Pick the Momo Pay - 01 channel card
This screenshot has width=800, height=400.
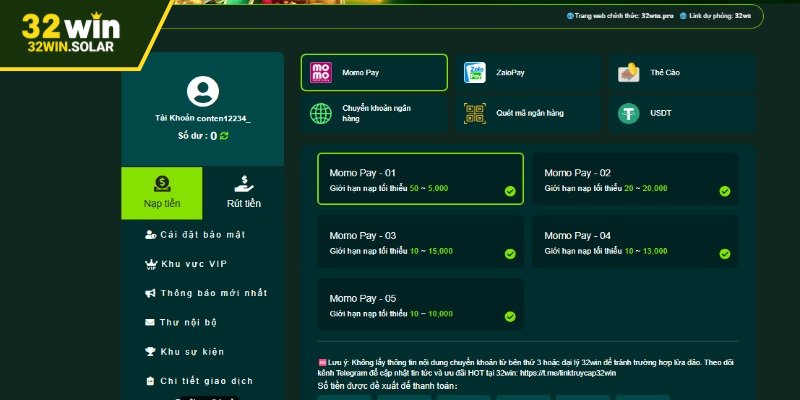pyautogui.click(x=420, y=179)
